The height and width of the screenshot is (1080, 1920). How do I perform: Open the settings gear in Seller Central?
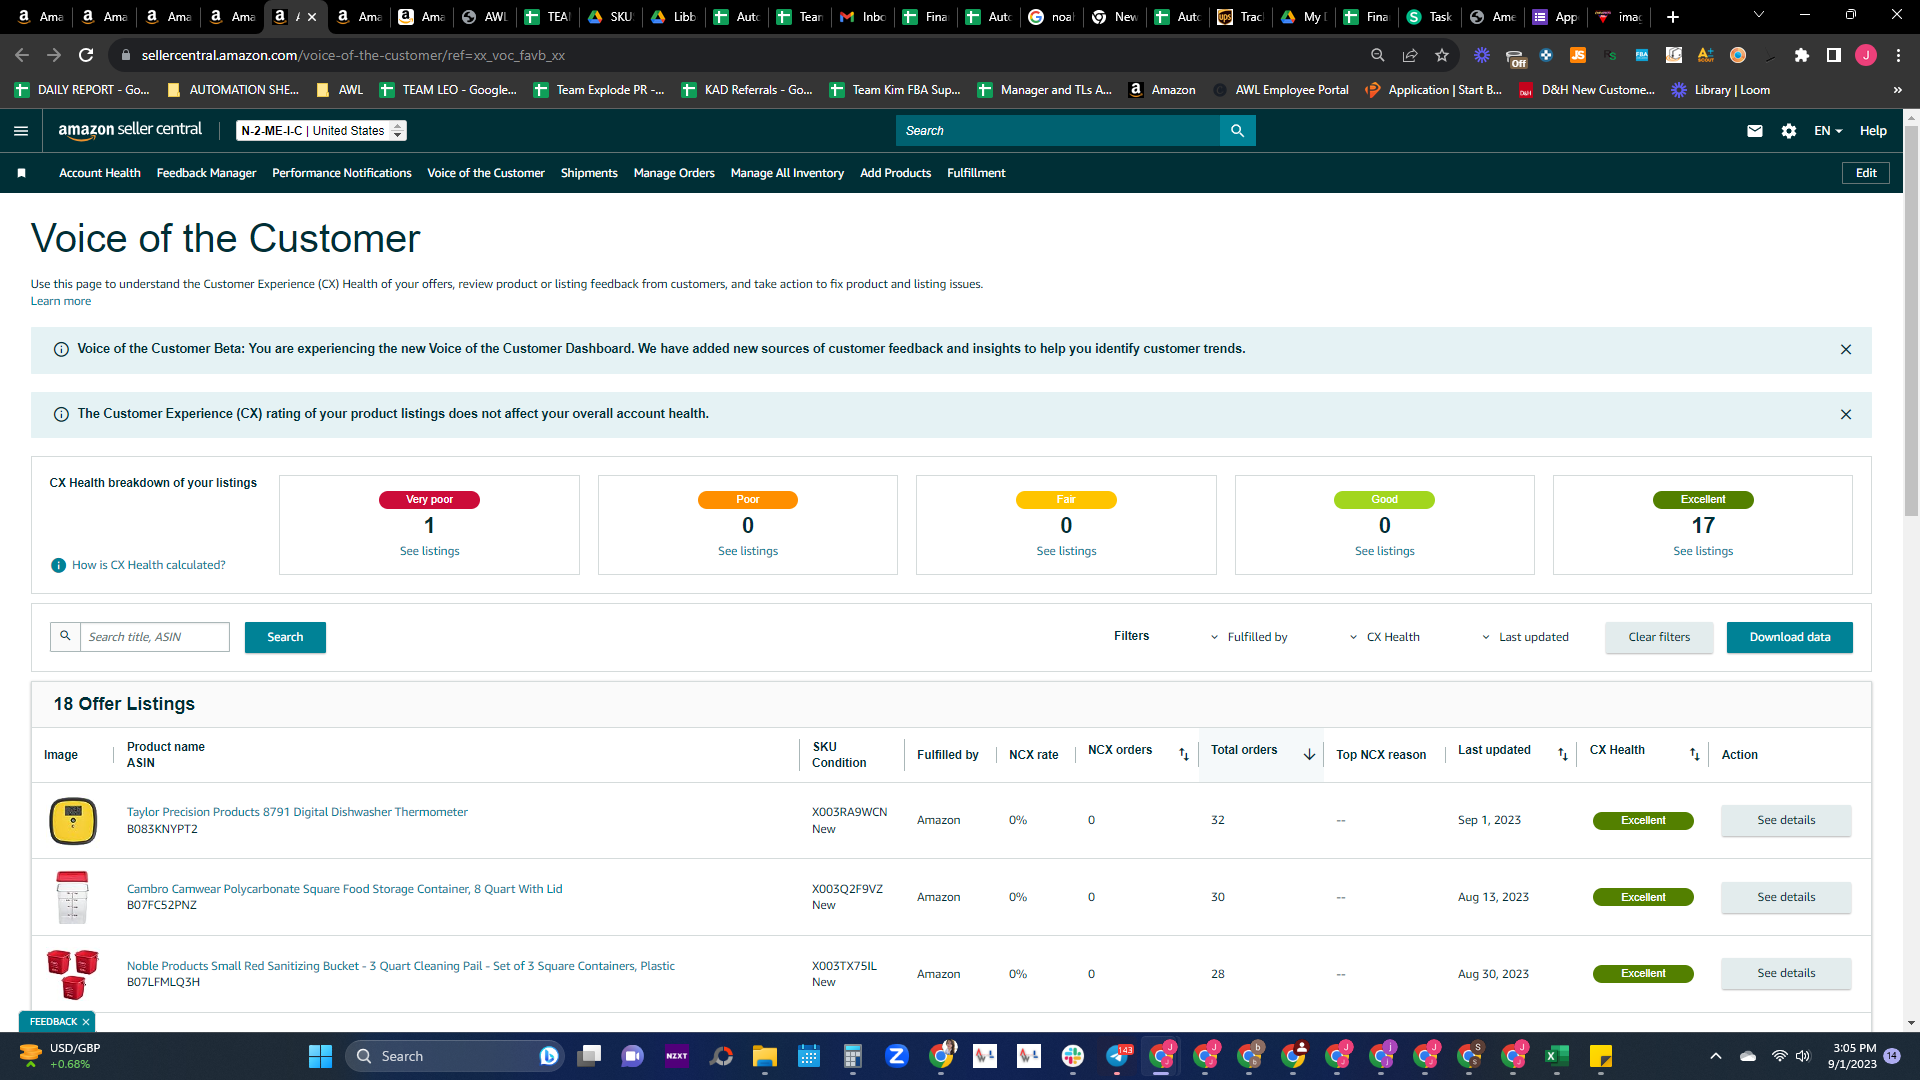(1789, 131)
